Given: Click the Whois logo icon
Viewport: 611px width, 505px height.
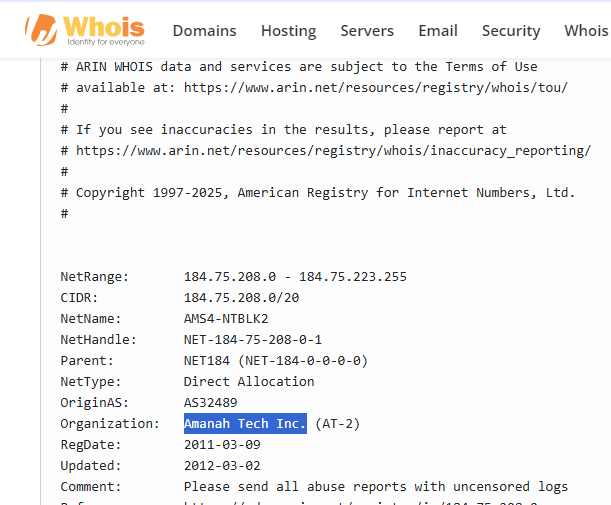Looking at the screenshot, I should (x=42, y=30).
